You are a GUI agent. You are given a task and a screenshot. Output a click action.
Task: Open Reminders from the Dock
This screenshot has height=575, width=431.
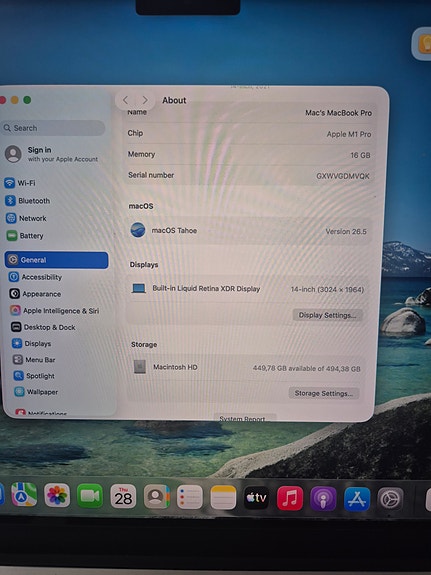(x=190, y=497)
